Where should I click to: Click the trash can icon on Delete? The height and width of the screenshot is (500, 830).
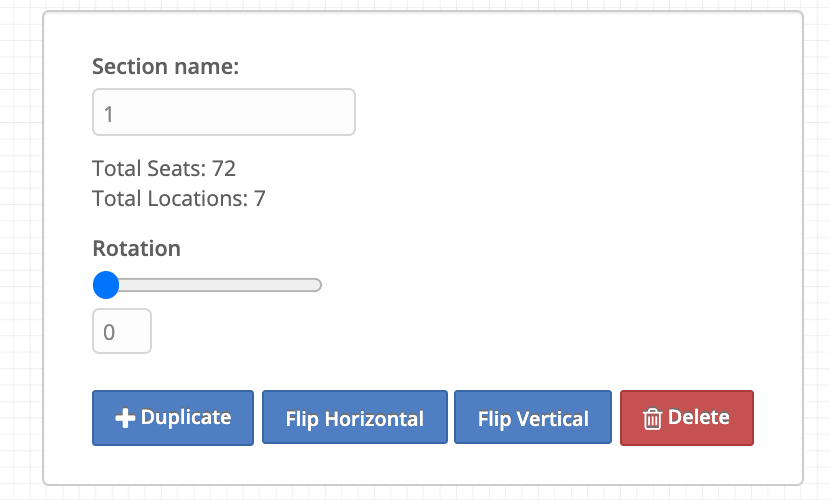coord(652,419)
